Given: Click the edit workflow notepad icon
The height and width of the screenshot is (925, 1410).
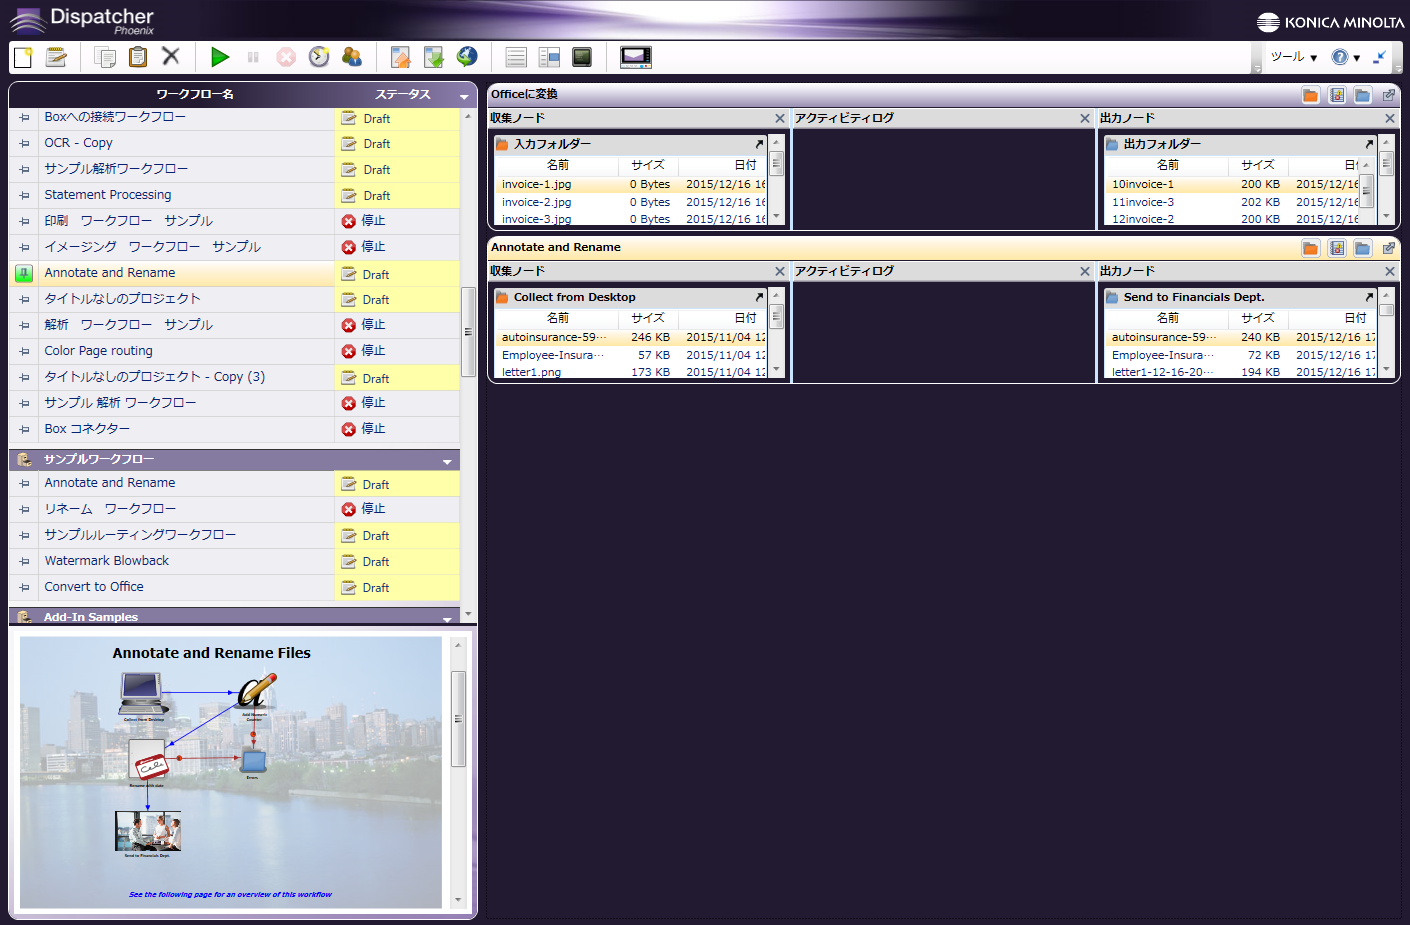Looking at the screenshot, I should click(57, 57).
